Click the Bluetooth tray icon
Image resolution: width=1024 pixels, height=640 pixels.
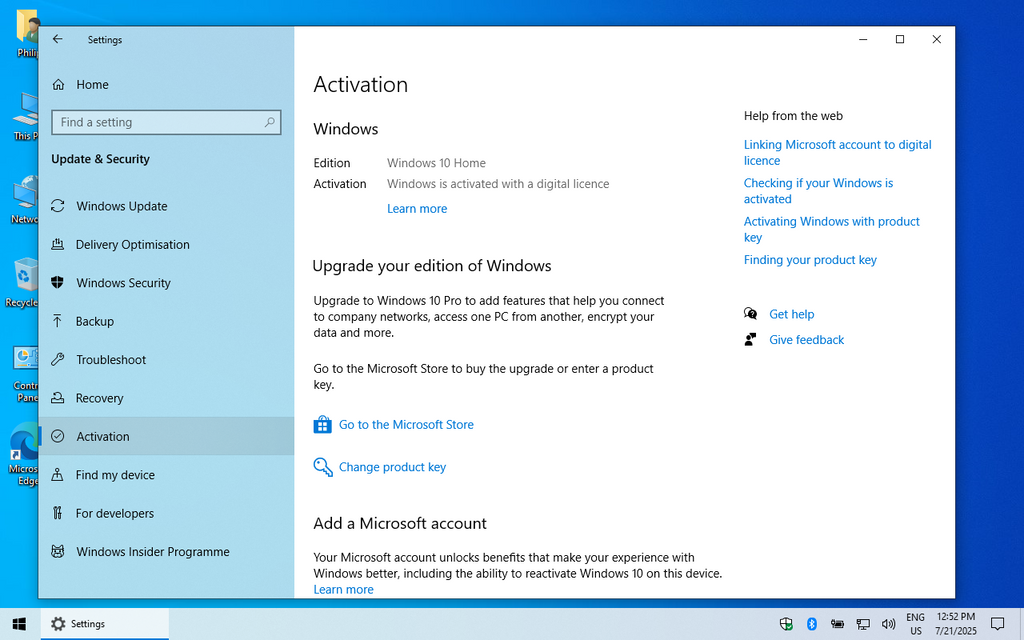pos(812,624)
